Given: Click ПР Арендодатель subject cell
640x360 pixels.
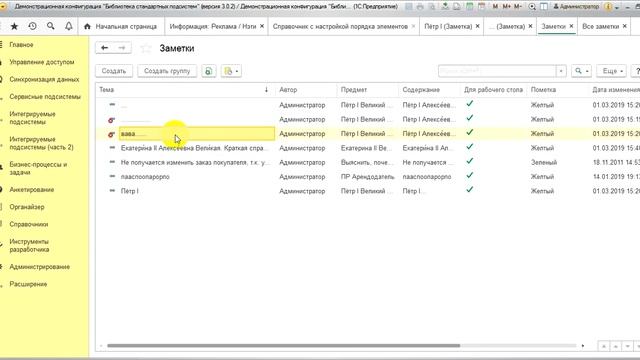Looking at the screenshot, I should (367, 177).
